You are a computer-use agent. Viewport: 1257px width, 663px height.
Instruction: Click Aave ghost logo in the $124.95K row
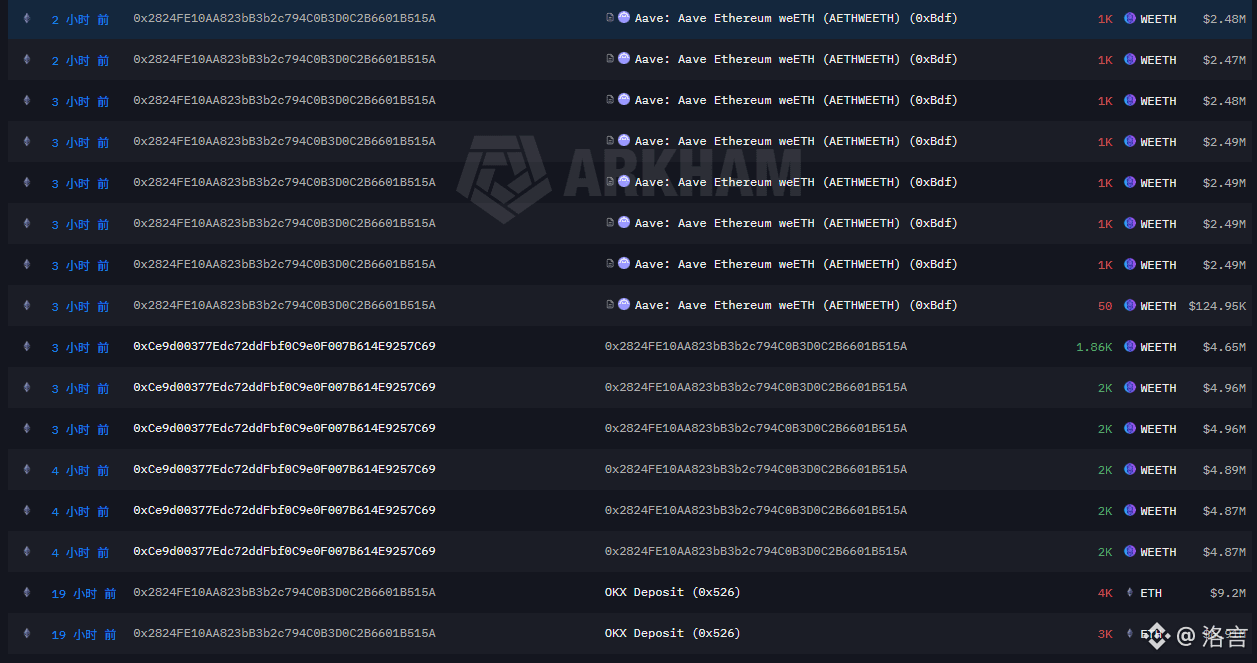pyautogui.click(x=624, y=305)
